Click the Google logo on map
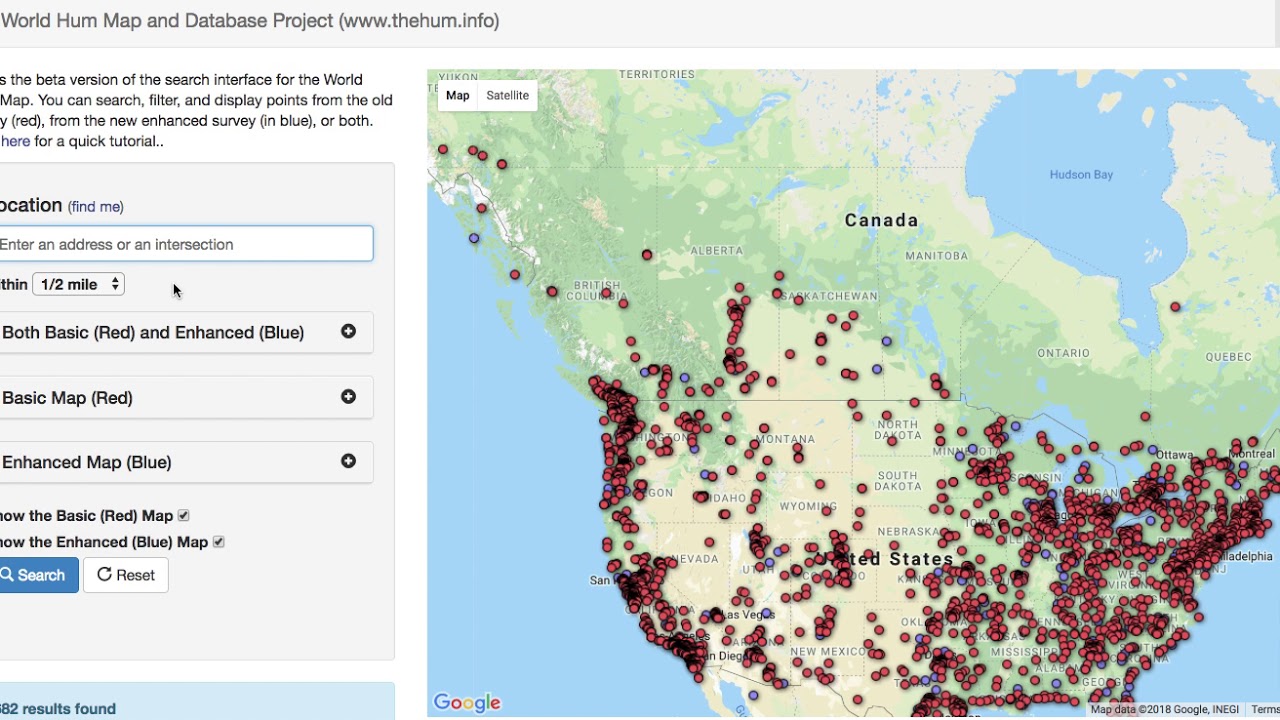The width and height of the screenshot is (1280, 720). 467,703
